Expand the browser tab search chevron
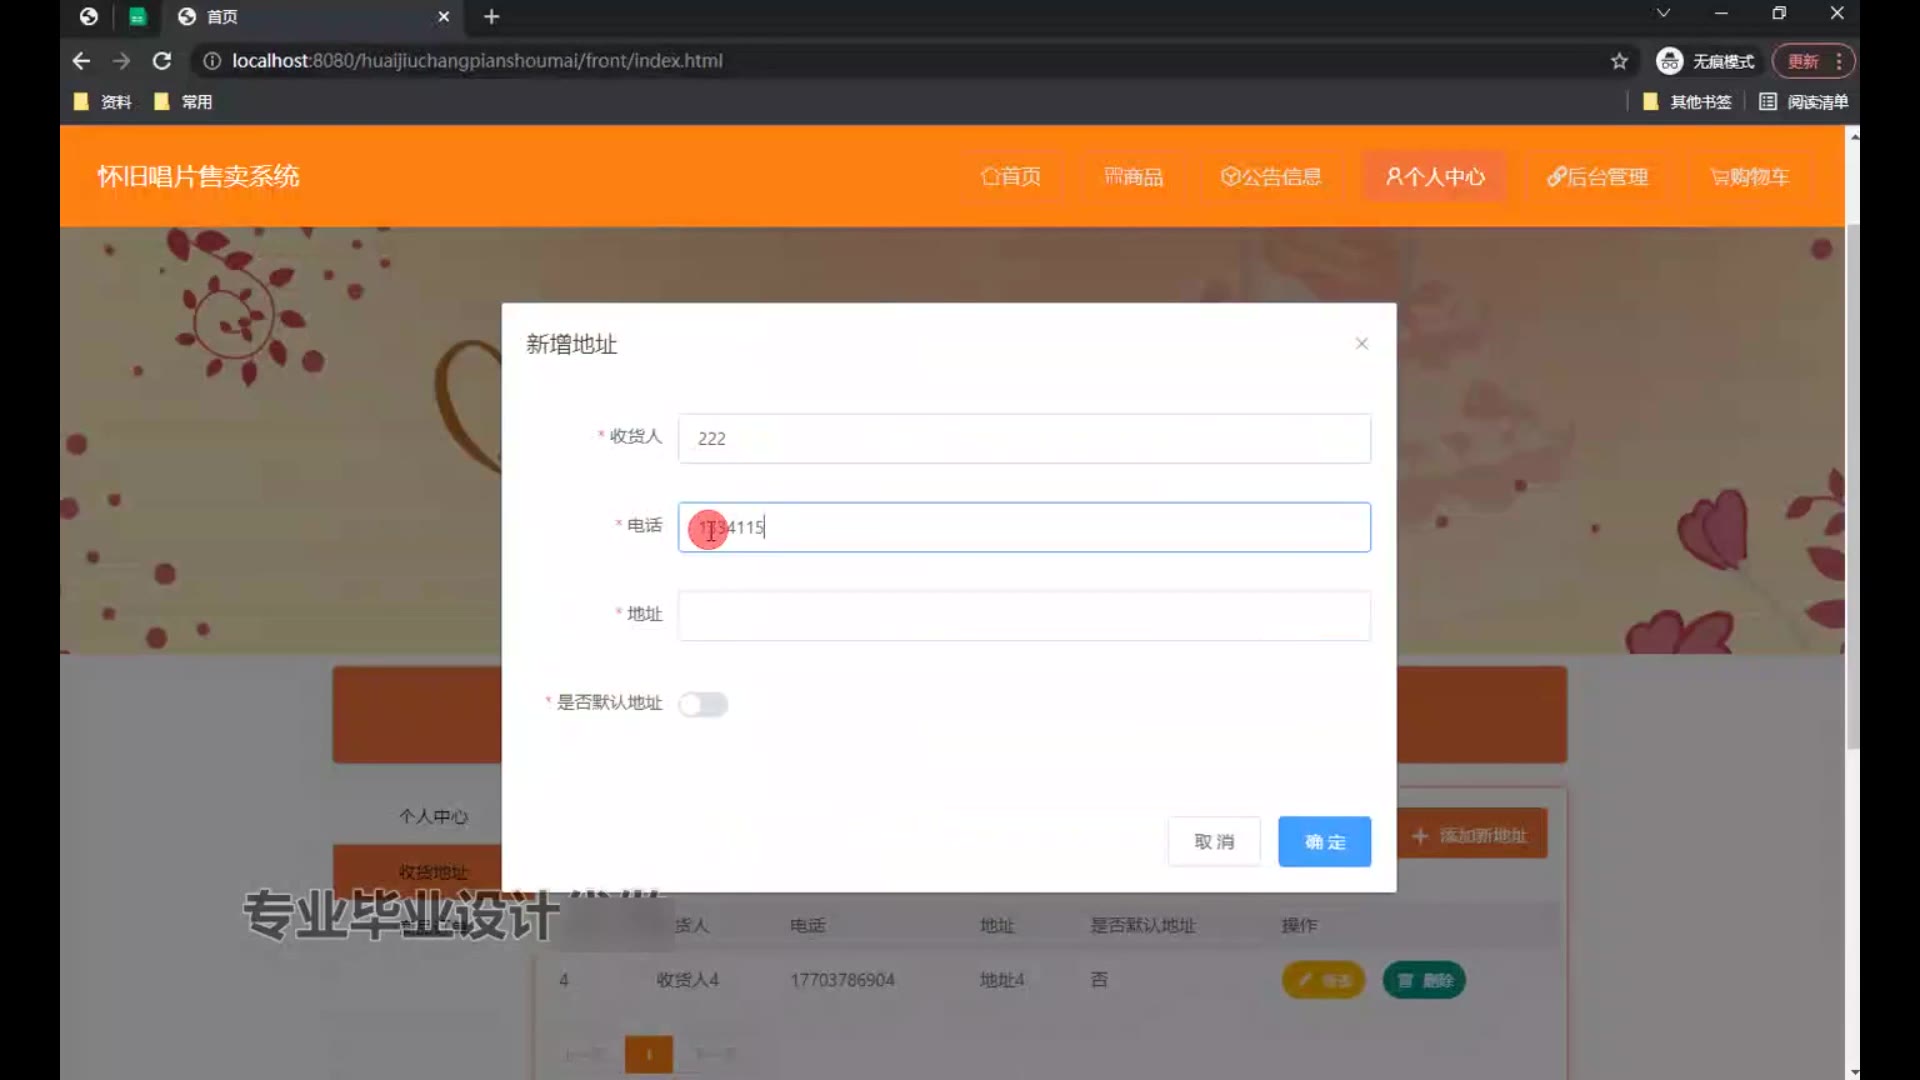The width and height of the screenshot is (1920, 1080). pyautogui.click(x=1663, y=13)
